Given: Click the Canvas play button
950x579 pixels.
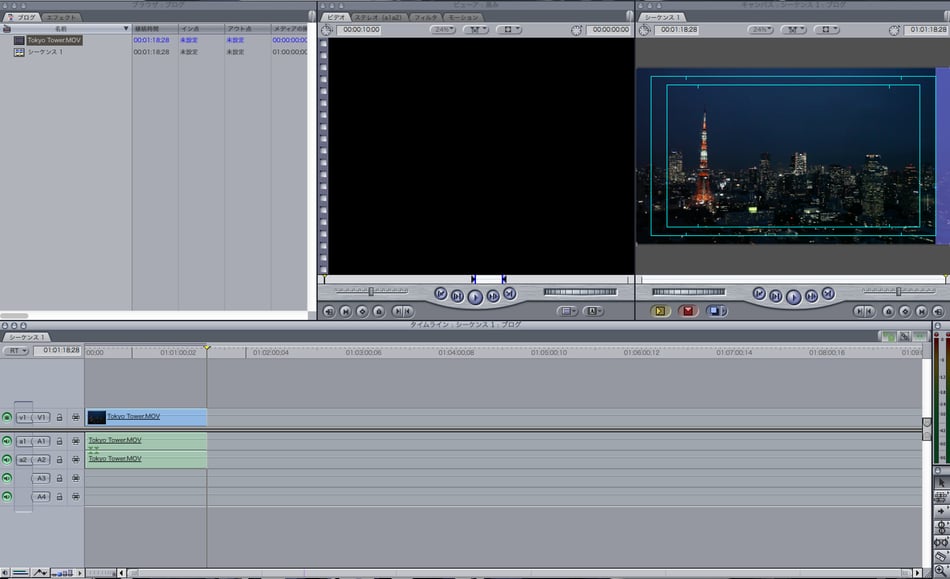Looking at the screenshot, I should pyautogui.click(x=793, y=296).
